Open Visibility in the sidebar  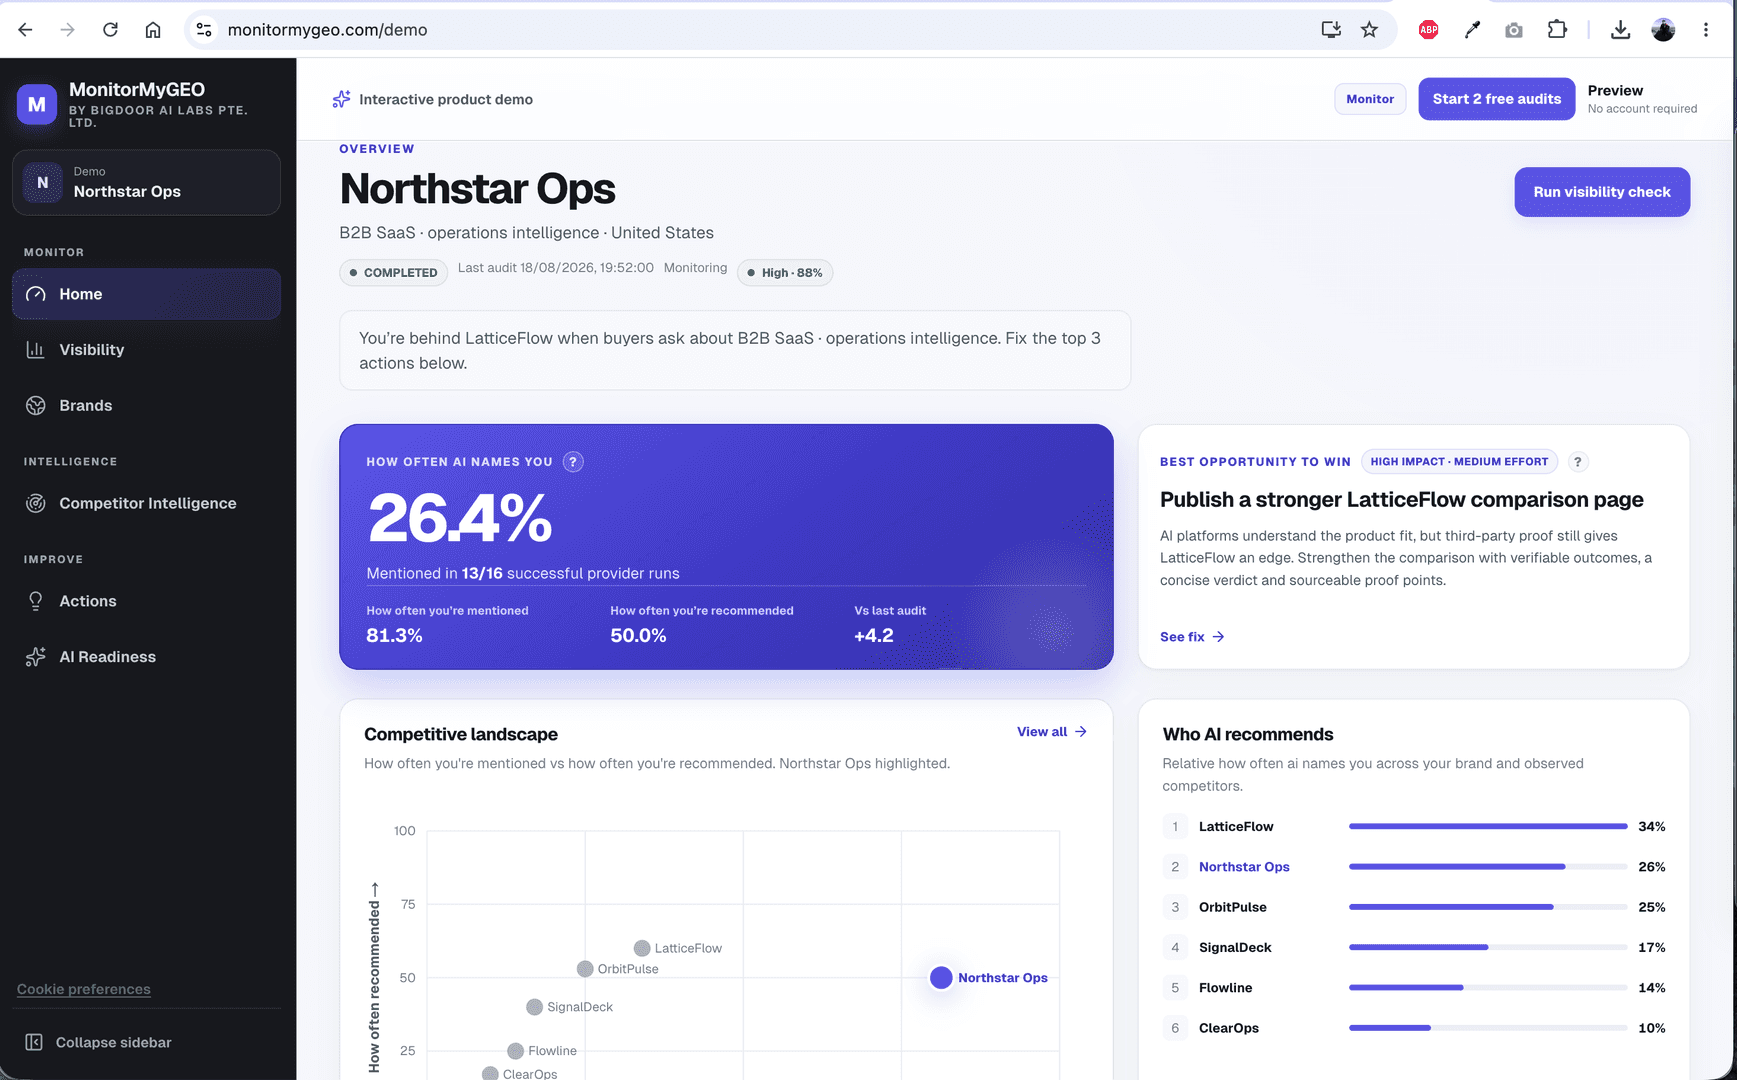point(146,350)
